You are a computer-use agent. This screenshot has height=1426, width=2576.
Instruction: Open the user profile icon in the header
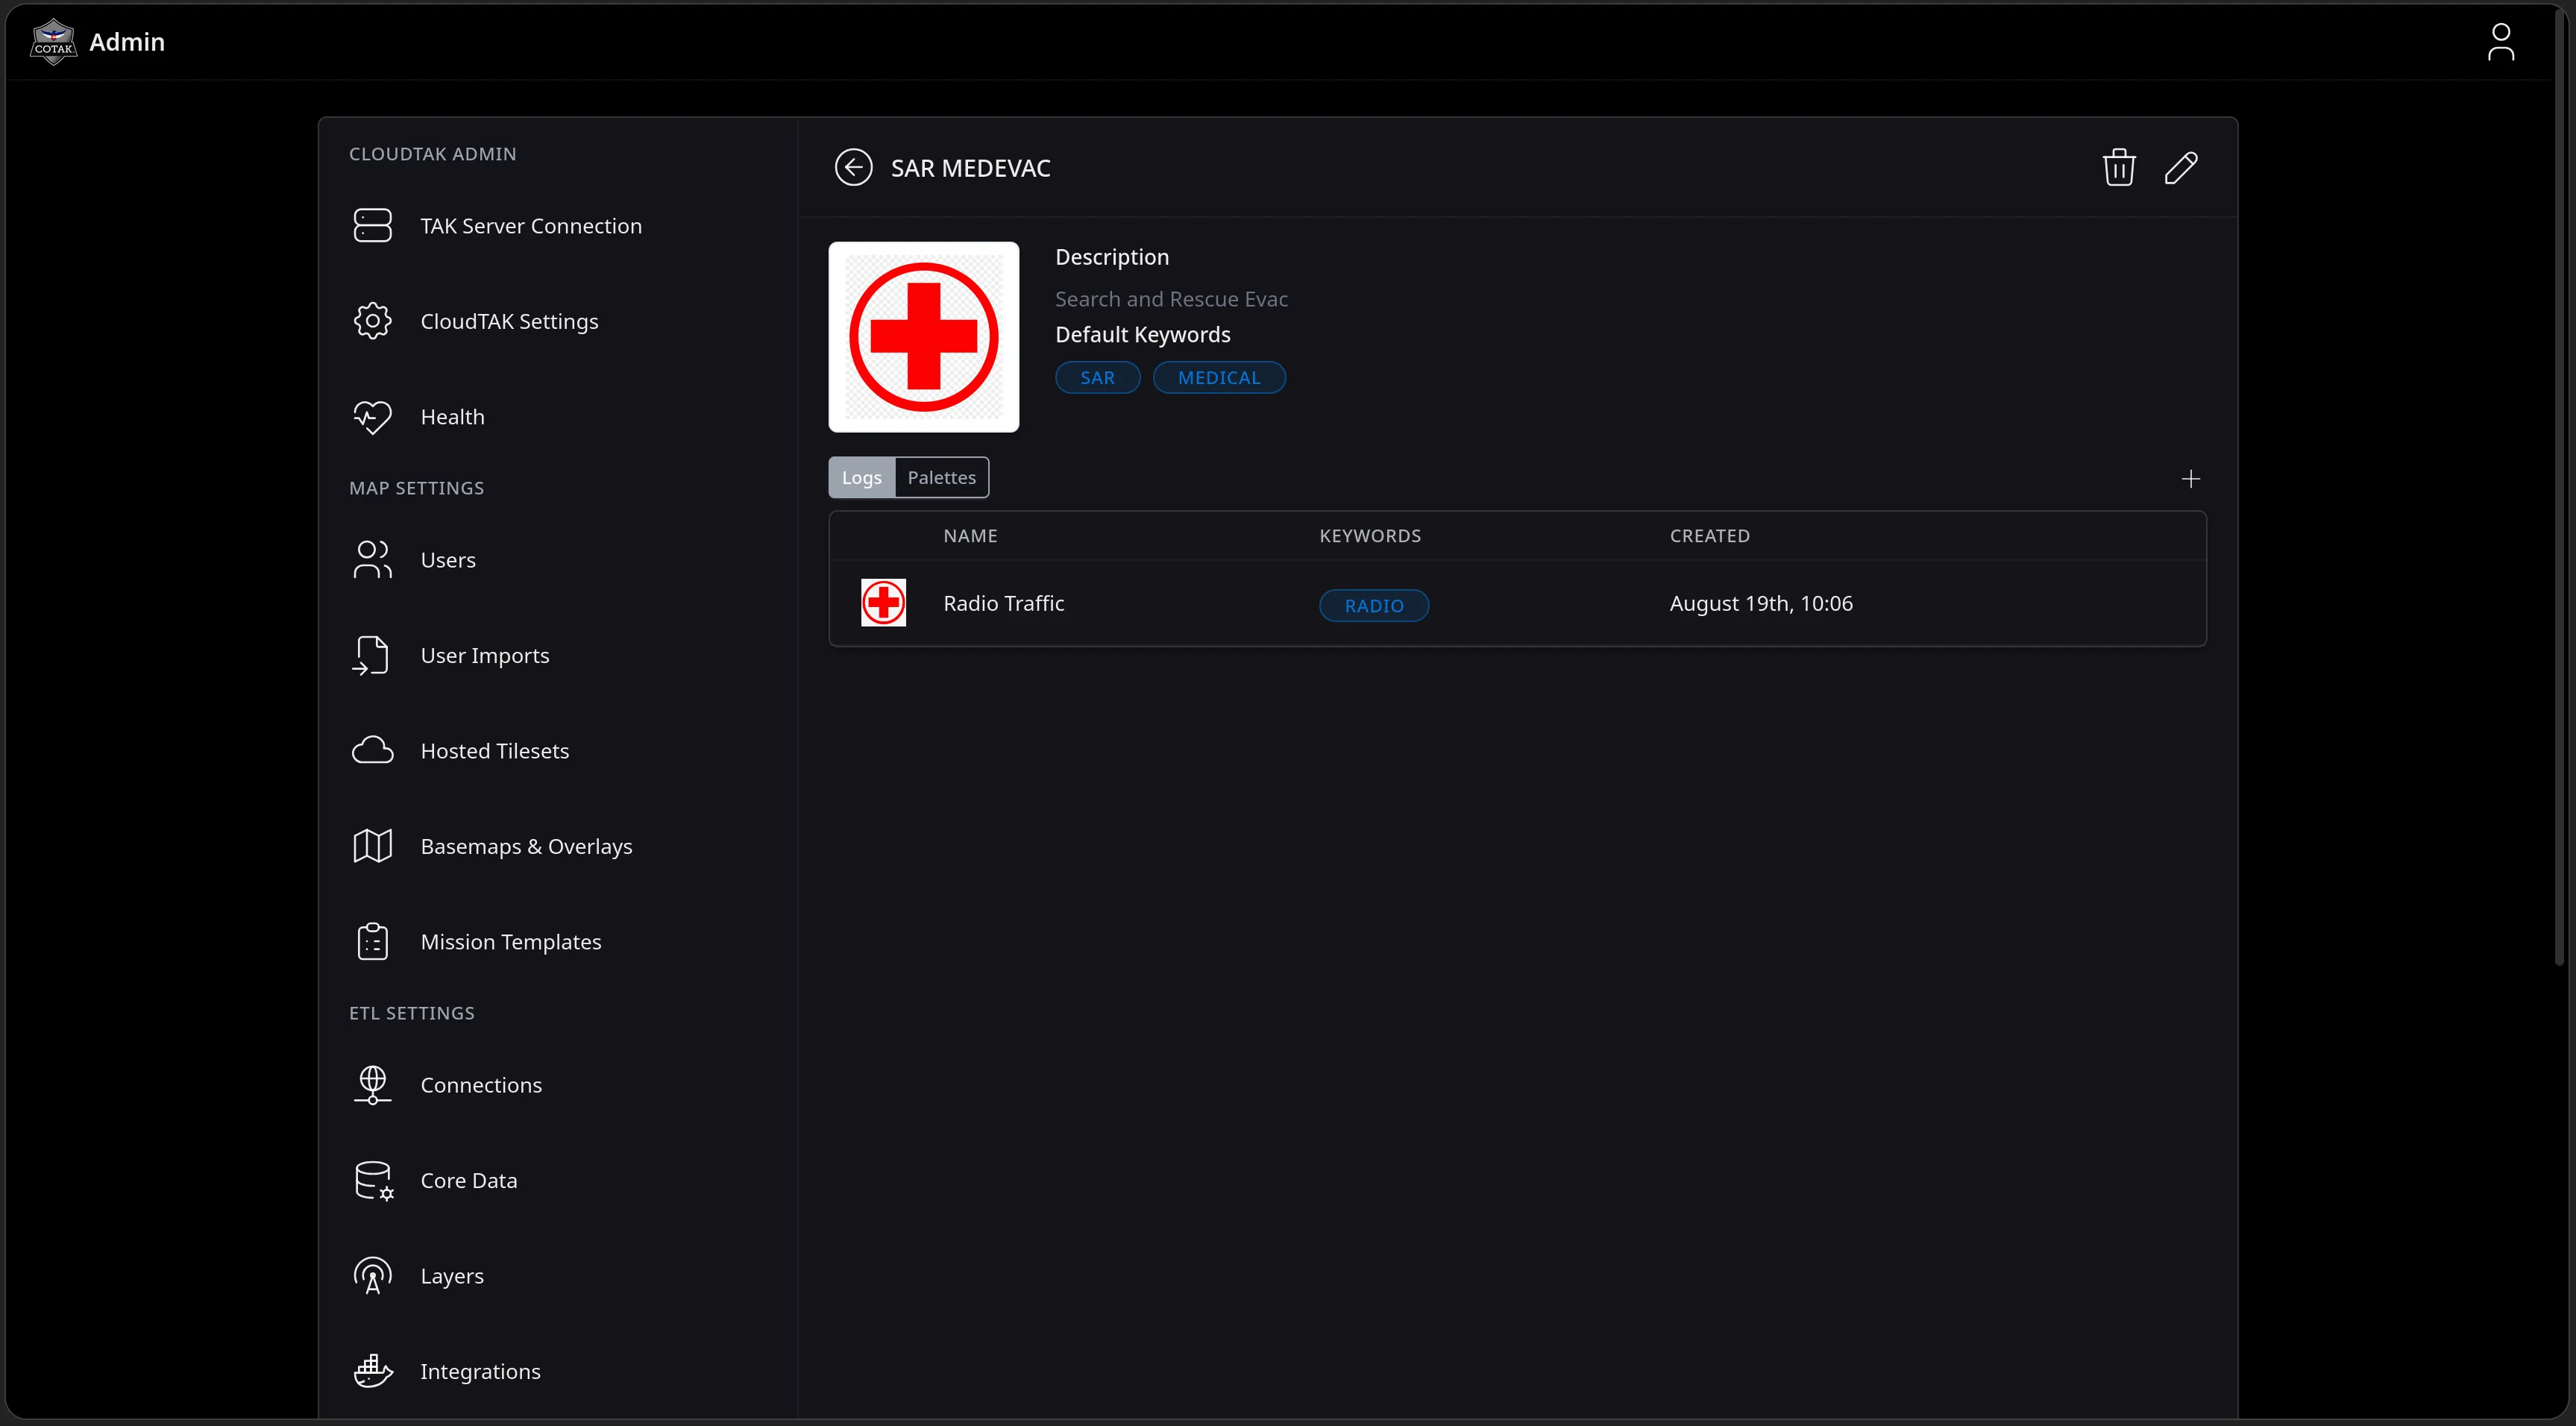coord(2500,42)
